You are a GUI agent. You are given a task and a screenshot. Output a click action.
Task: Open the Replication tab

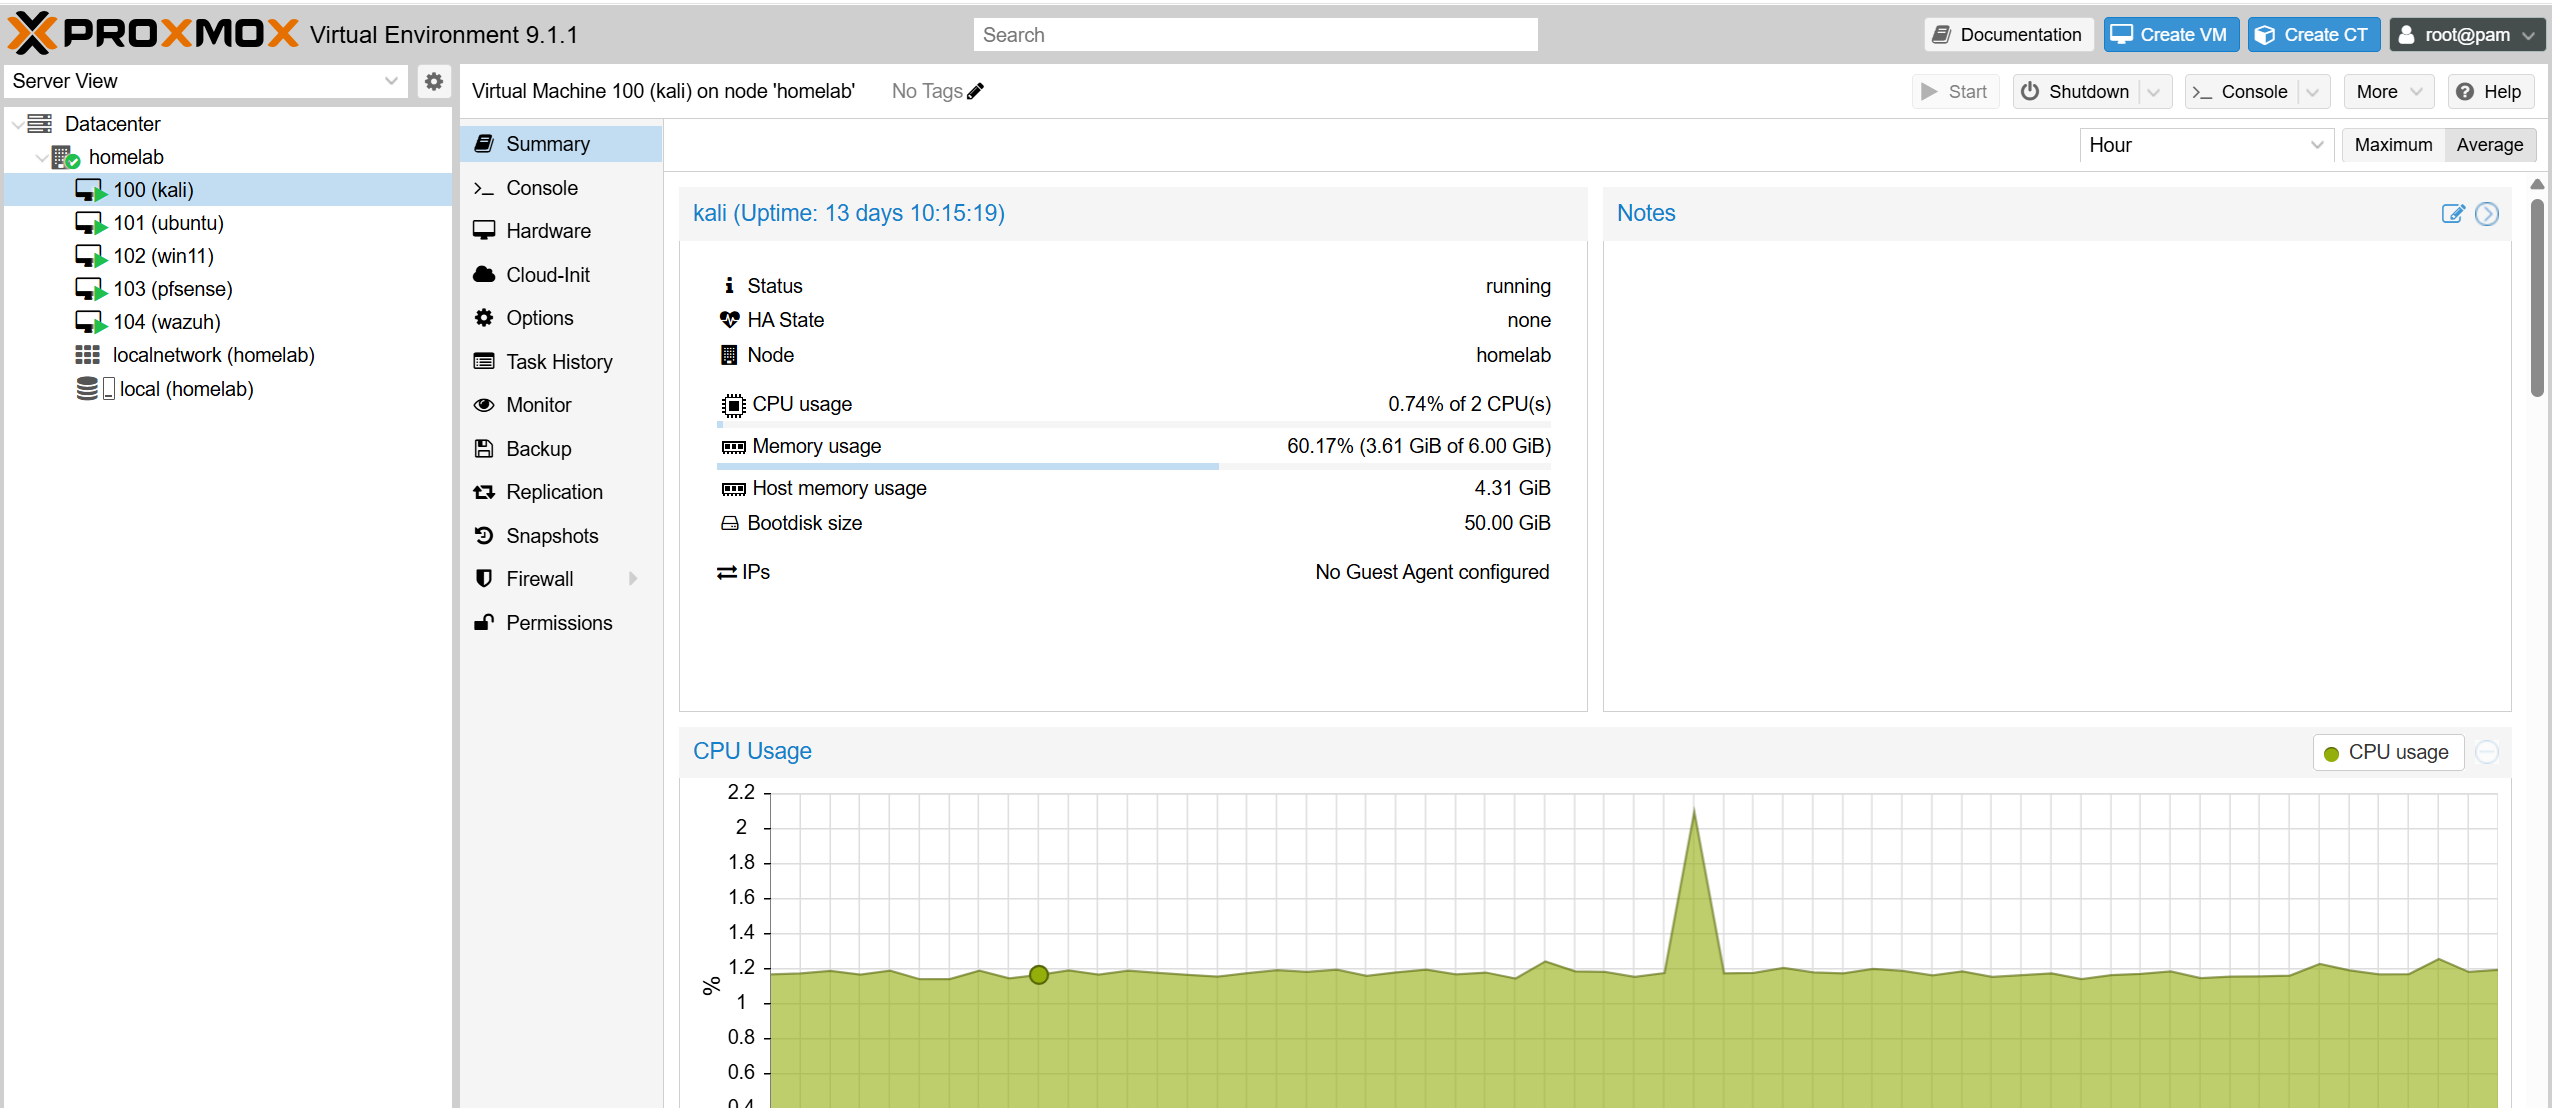coord(561,492)
